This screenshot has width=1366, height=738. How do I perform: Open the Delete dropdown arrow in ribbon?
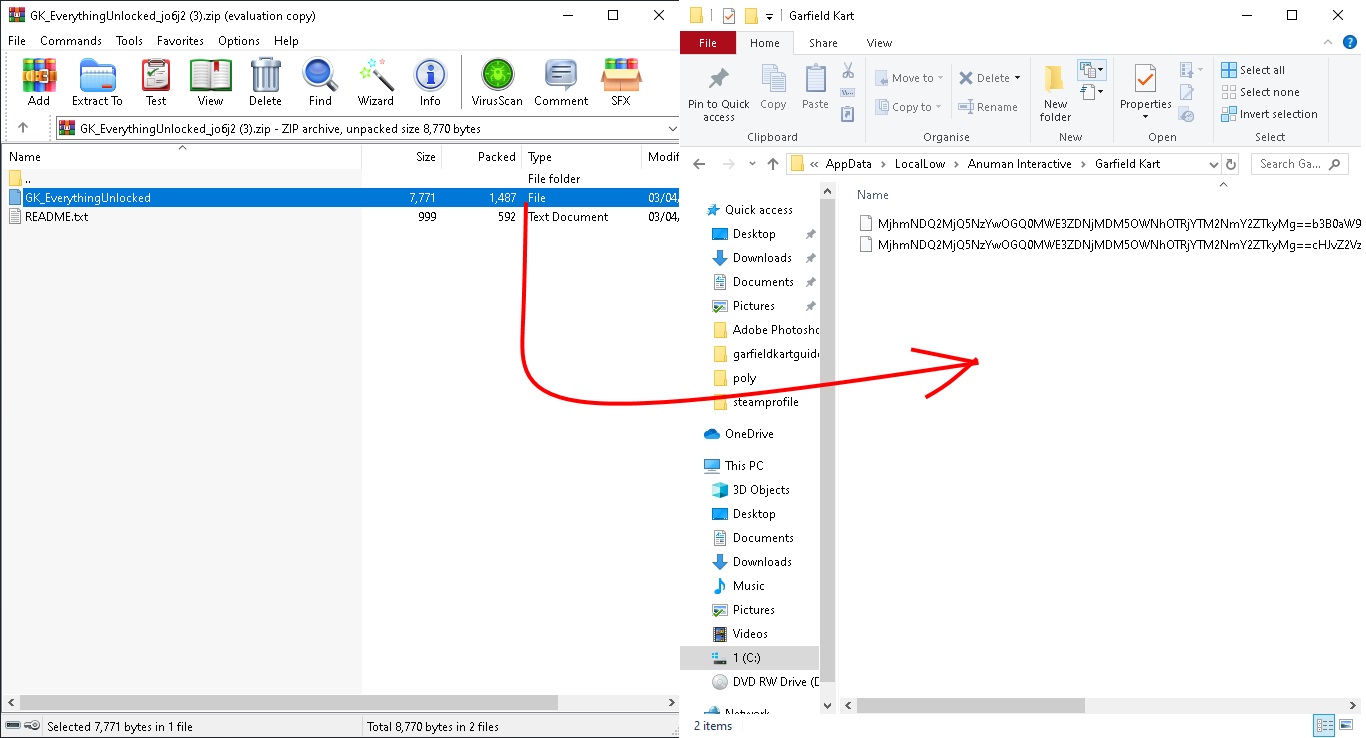coord(1017,78)
